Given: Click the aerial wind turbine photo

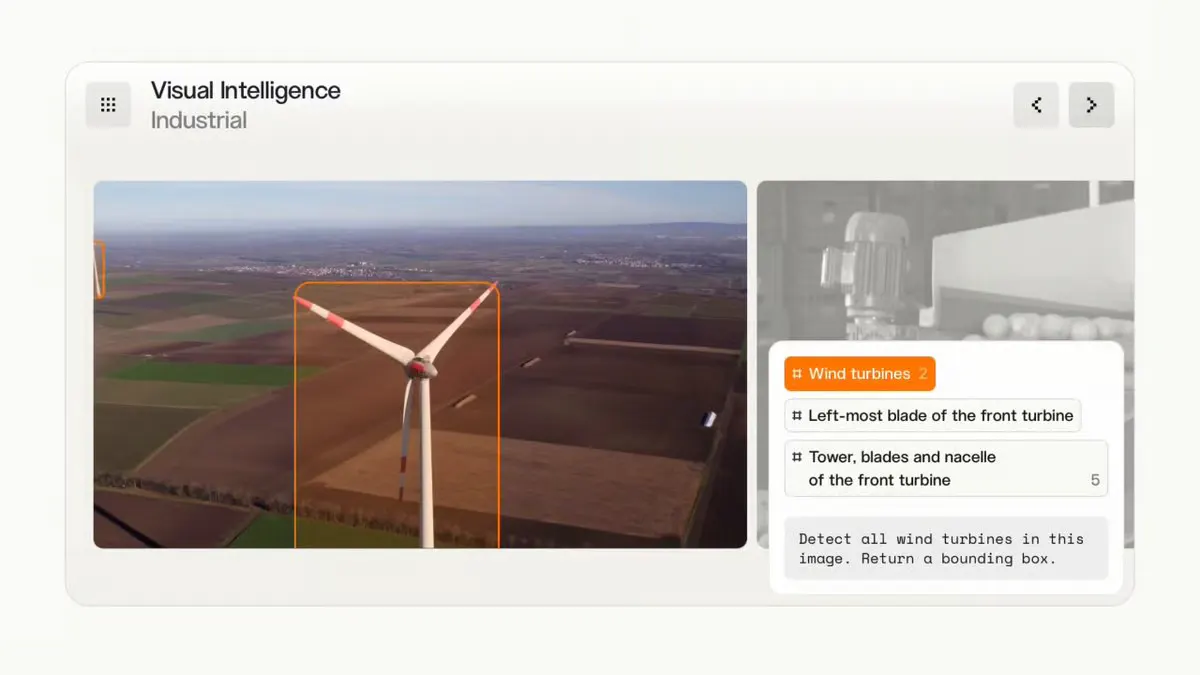Looking at the screenshot, I should [420, 364].
